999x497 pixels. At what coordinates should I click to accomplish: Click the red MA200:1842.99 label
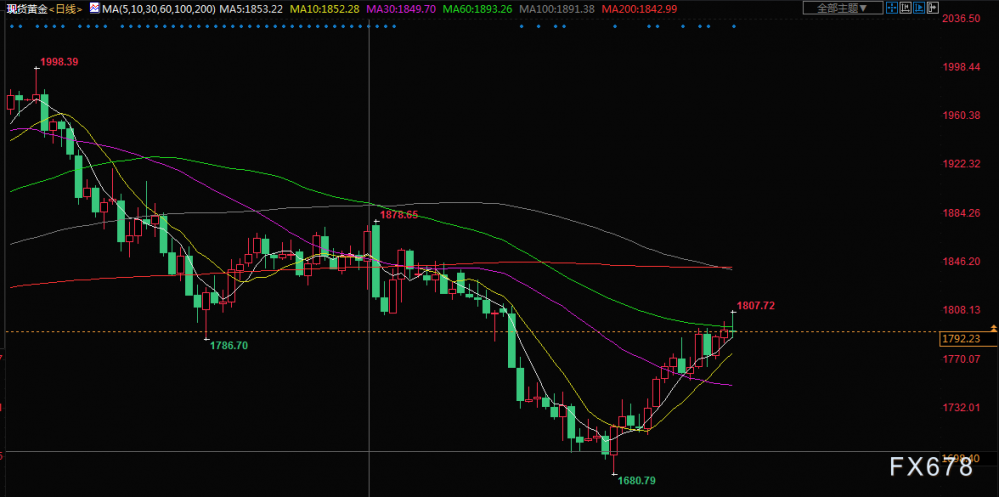pos(640,9)
